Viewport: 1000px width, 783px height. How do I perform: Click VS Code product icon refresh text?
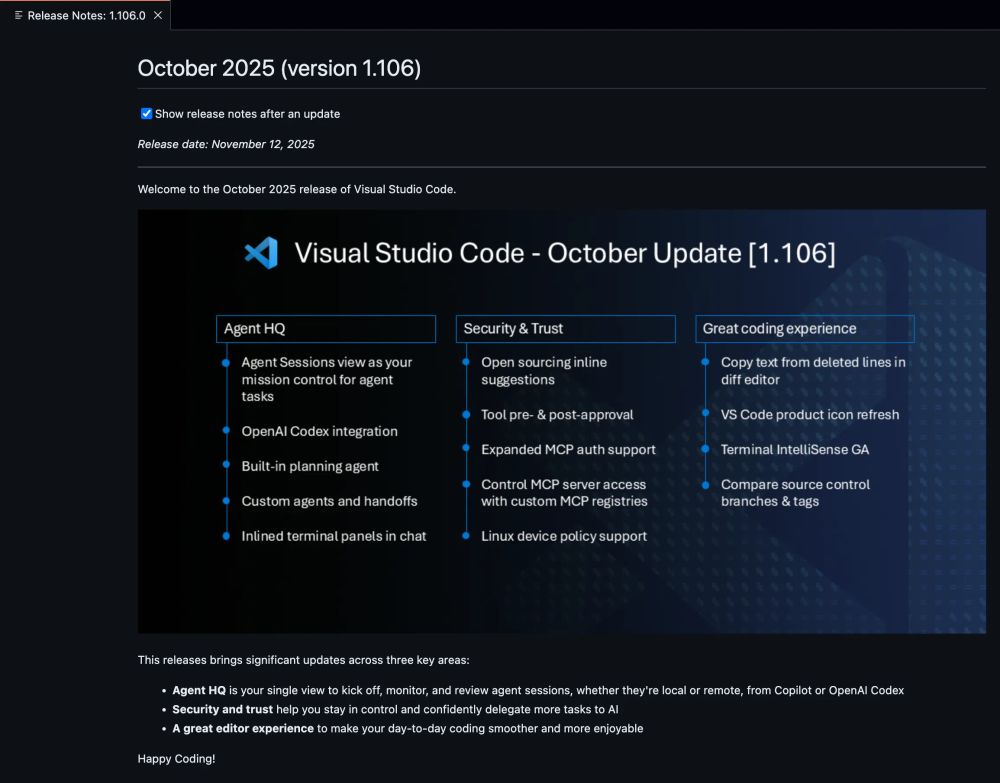[x=810, y=414]
